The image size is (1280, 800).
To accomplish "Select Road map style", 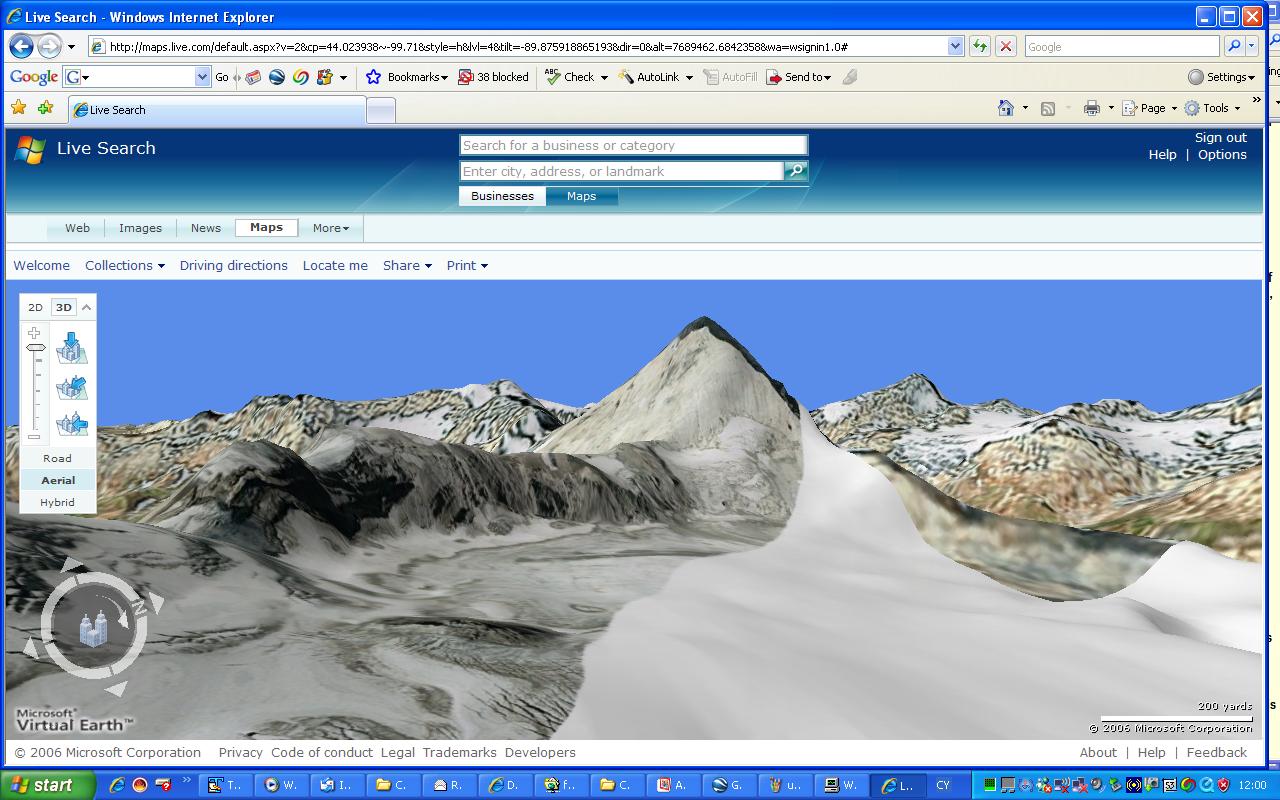I will point(57,458).
